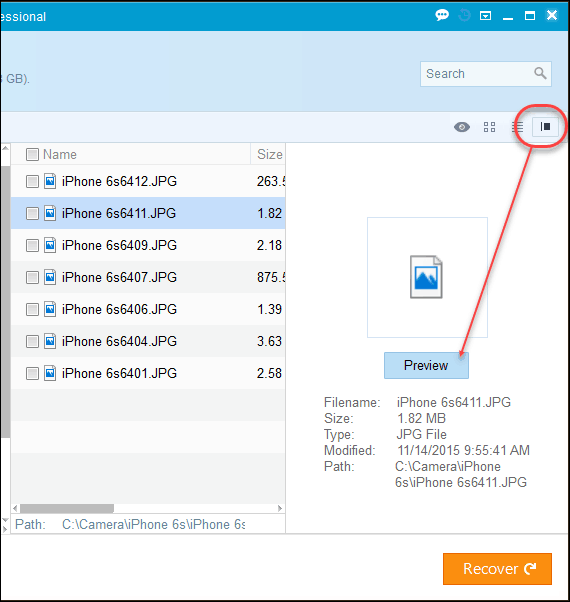Check the box for iPhone 6s6412.JPG
570x602 pixels.
point(32,181)
